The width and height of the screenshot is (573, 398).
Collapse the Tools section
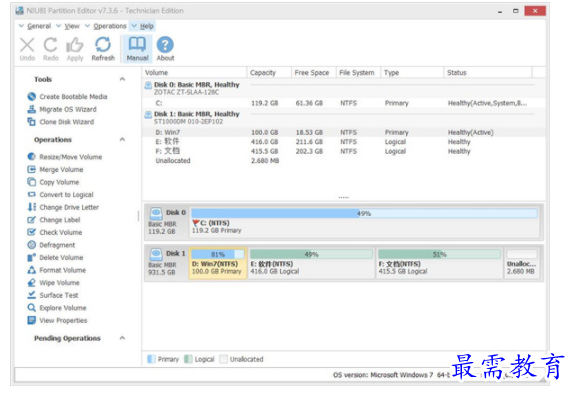click(122, 79)
